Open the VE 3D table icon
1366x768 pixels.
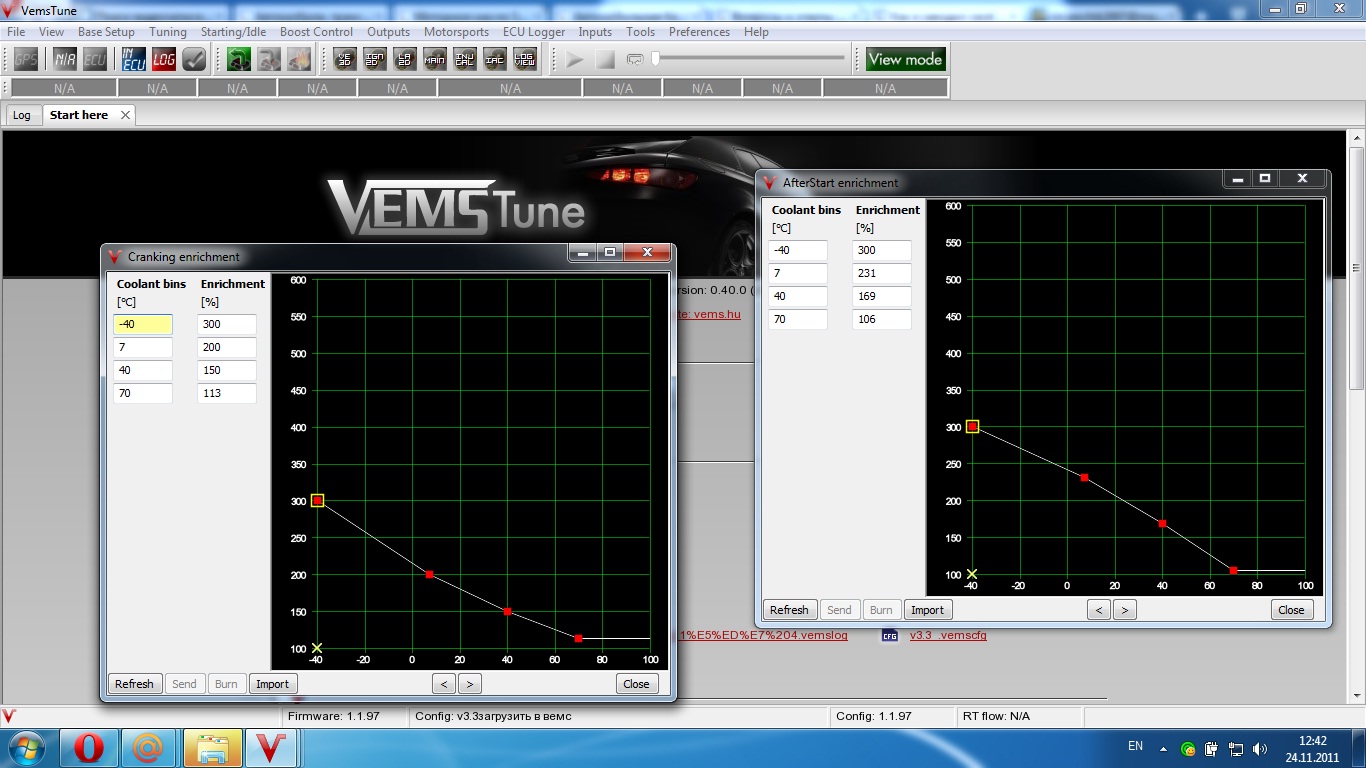(345, 60)
